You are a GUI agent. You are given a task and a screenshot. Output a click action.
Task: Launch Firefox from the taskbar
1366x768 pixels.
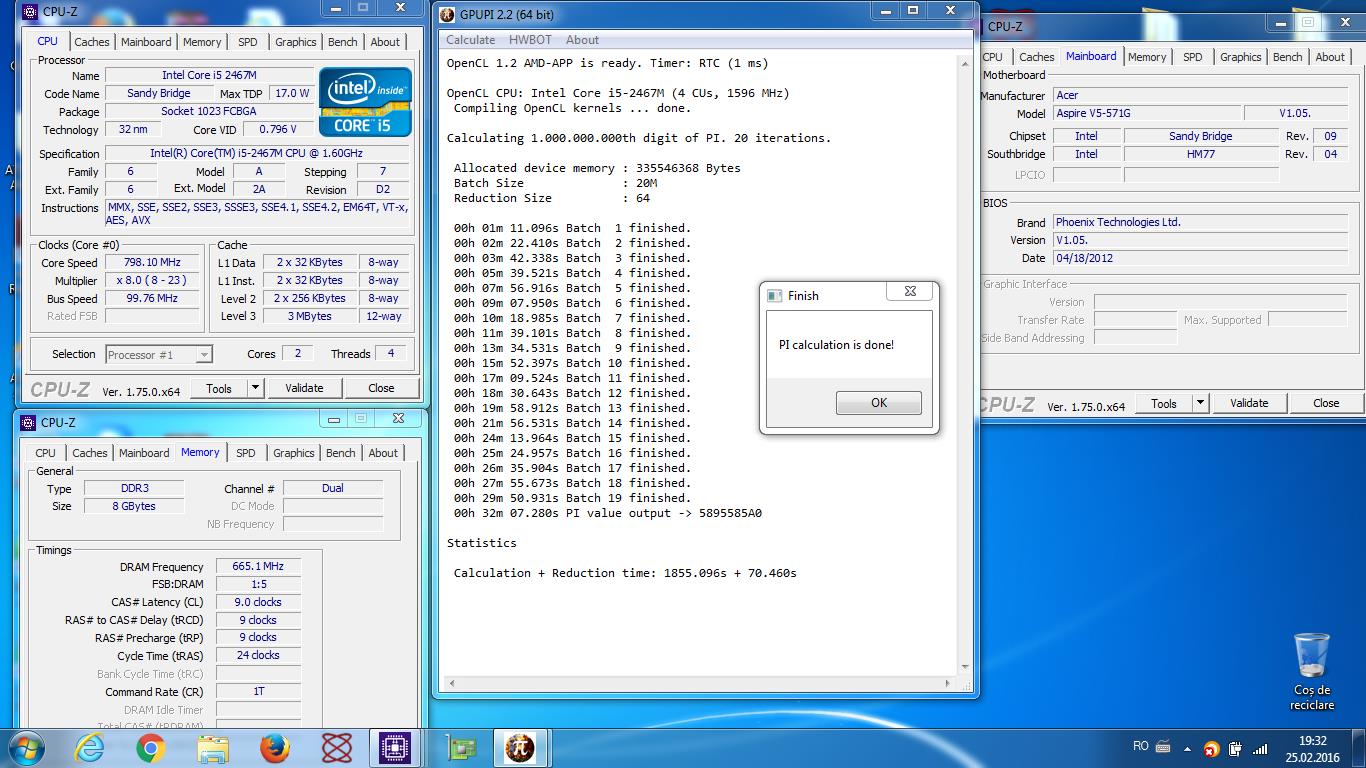274,748
